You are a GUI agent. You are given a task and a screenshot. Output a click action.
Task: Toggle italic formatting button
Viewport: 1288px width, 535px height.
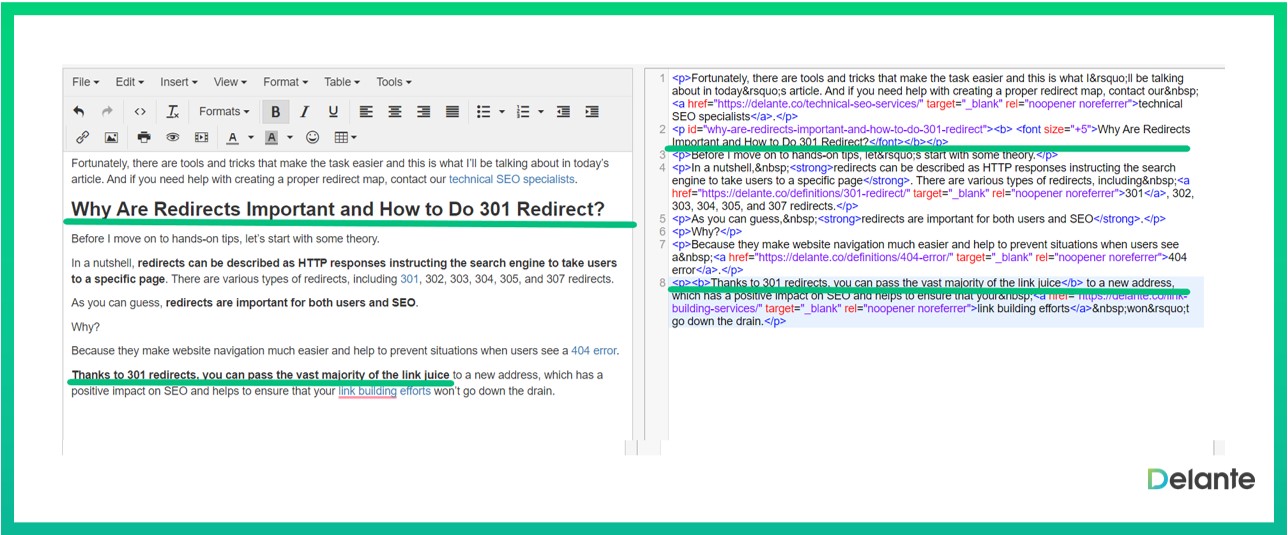pos(304,112)
